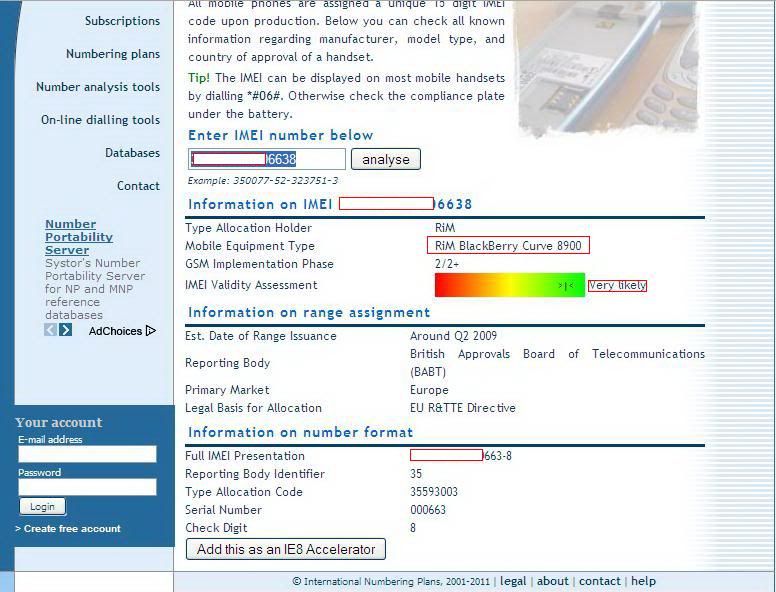
Task: Go to On-line dialling tools
Action: 100,120
